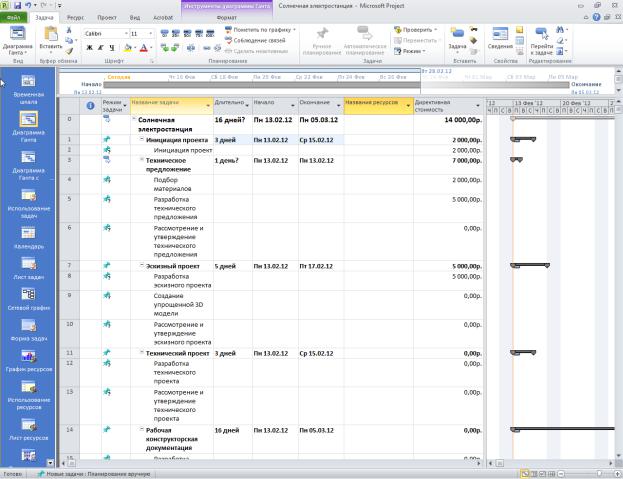Image resolution: width=623 pixels, height=479 pixels.
Task: Set task to 100% complete
Action: pos(211,33)
